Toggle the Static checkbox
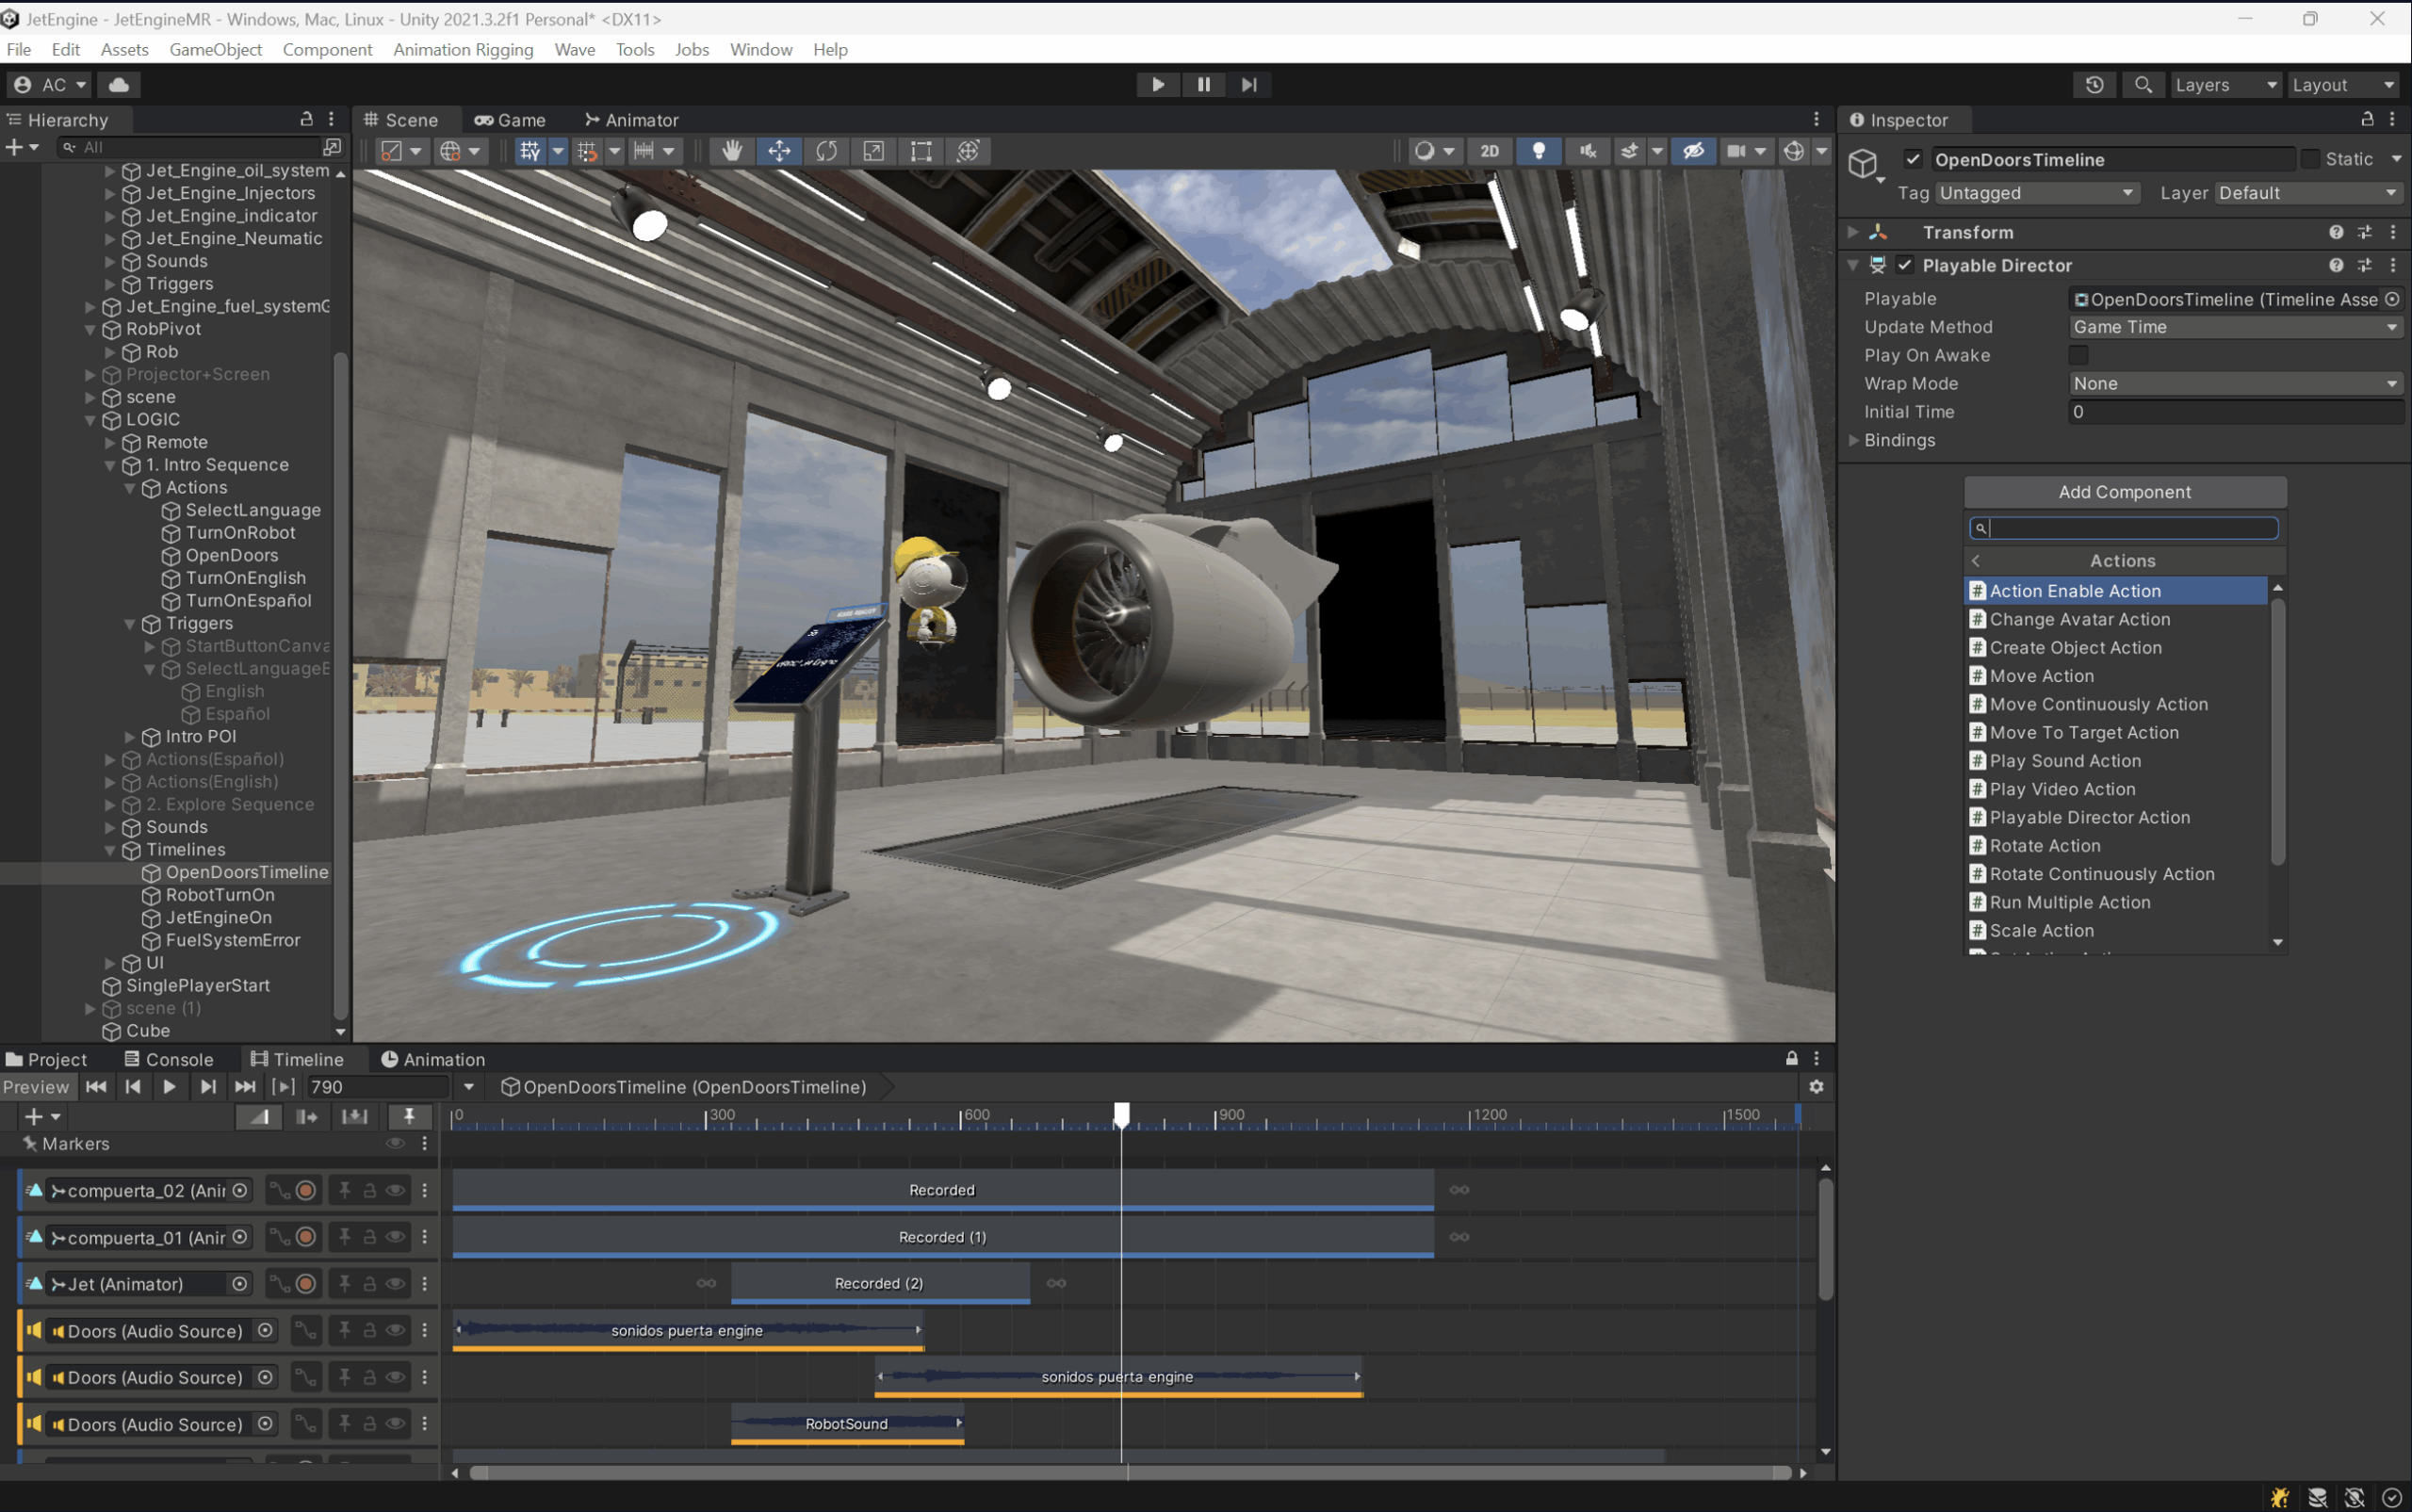The height and width of the screenshot is (1512, 2412). (2310, 159)
